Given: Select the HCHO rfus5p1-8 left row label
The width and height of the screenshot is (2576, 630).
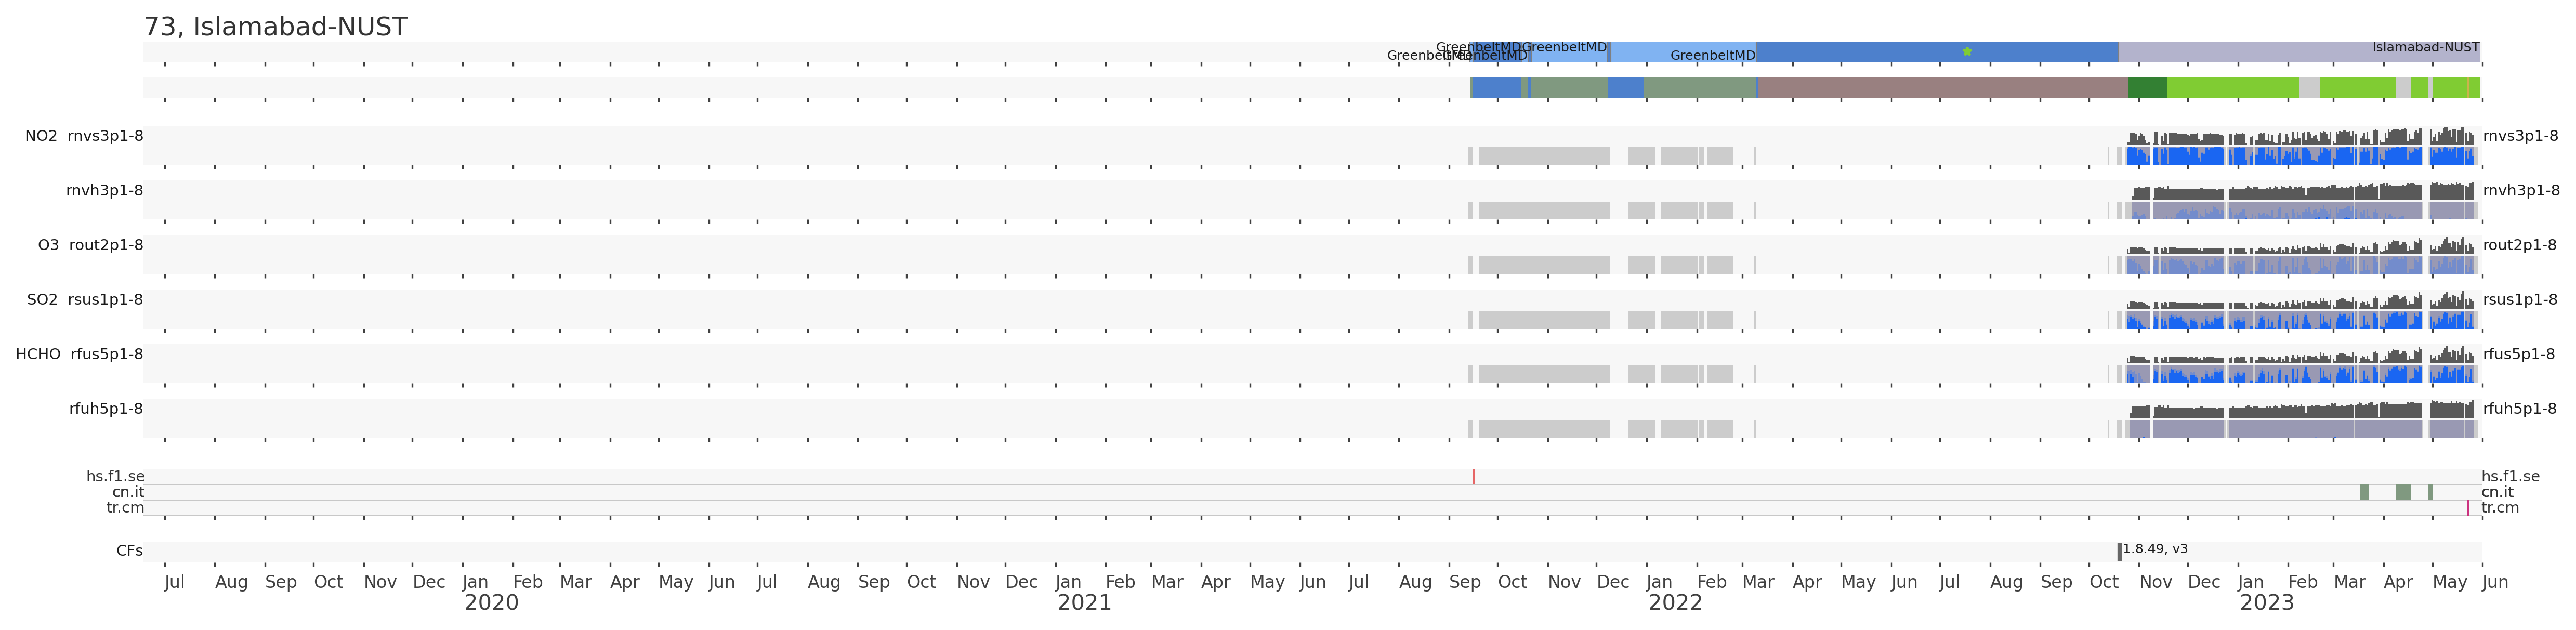Looking at the screenshot, I should click(79, 354).
